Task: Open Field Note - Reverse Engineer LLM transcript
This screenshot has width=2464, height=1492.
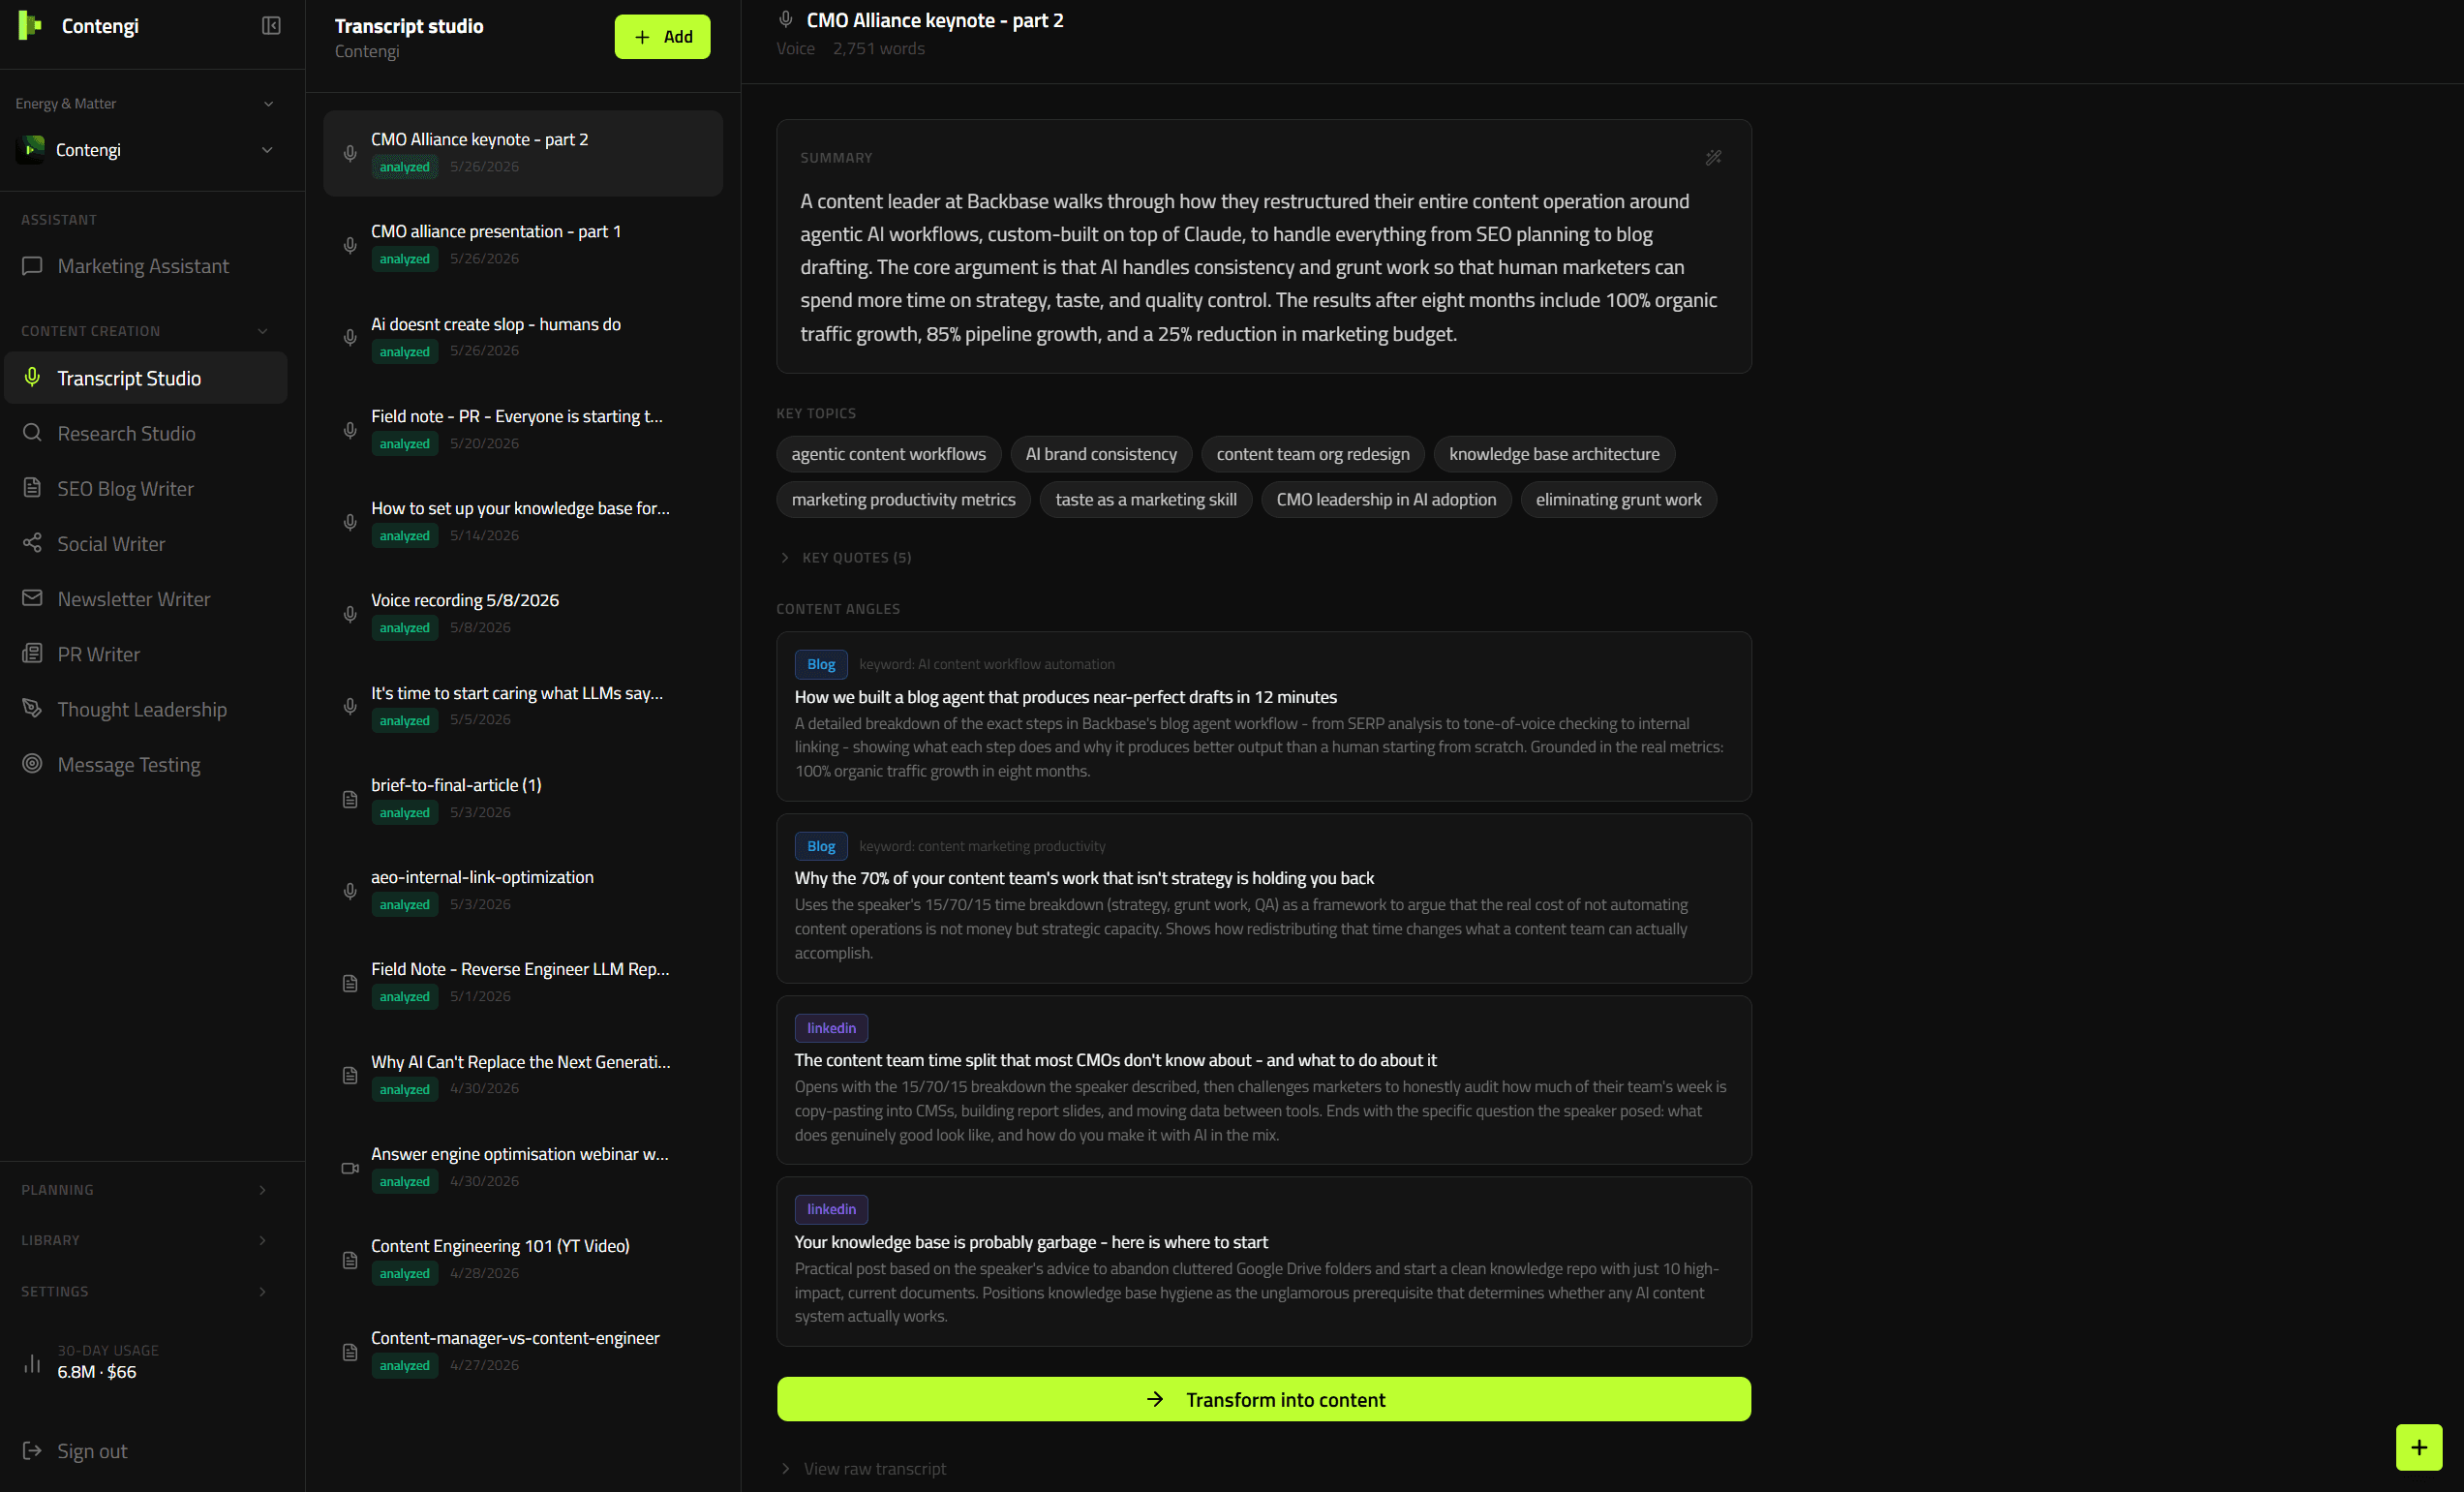Action: tap(522, 982)
